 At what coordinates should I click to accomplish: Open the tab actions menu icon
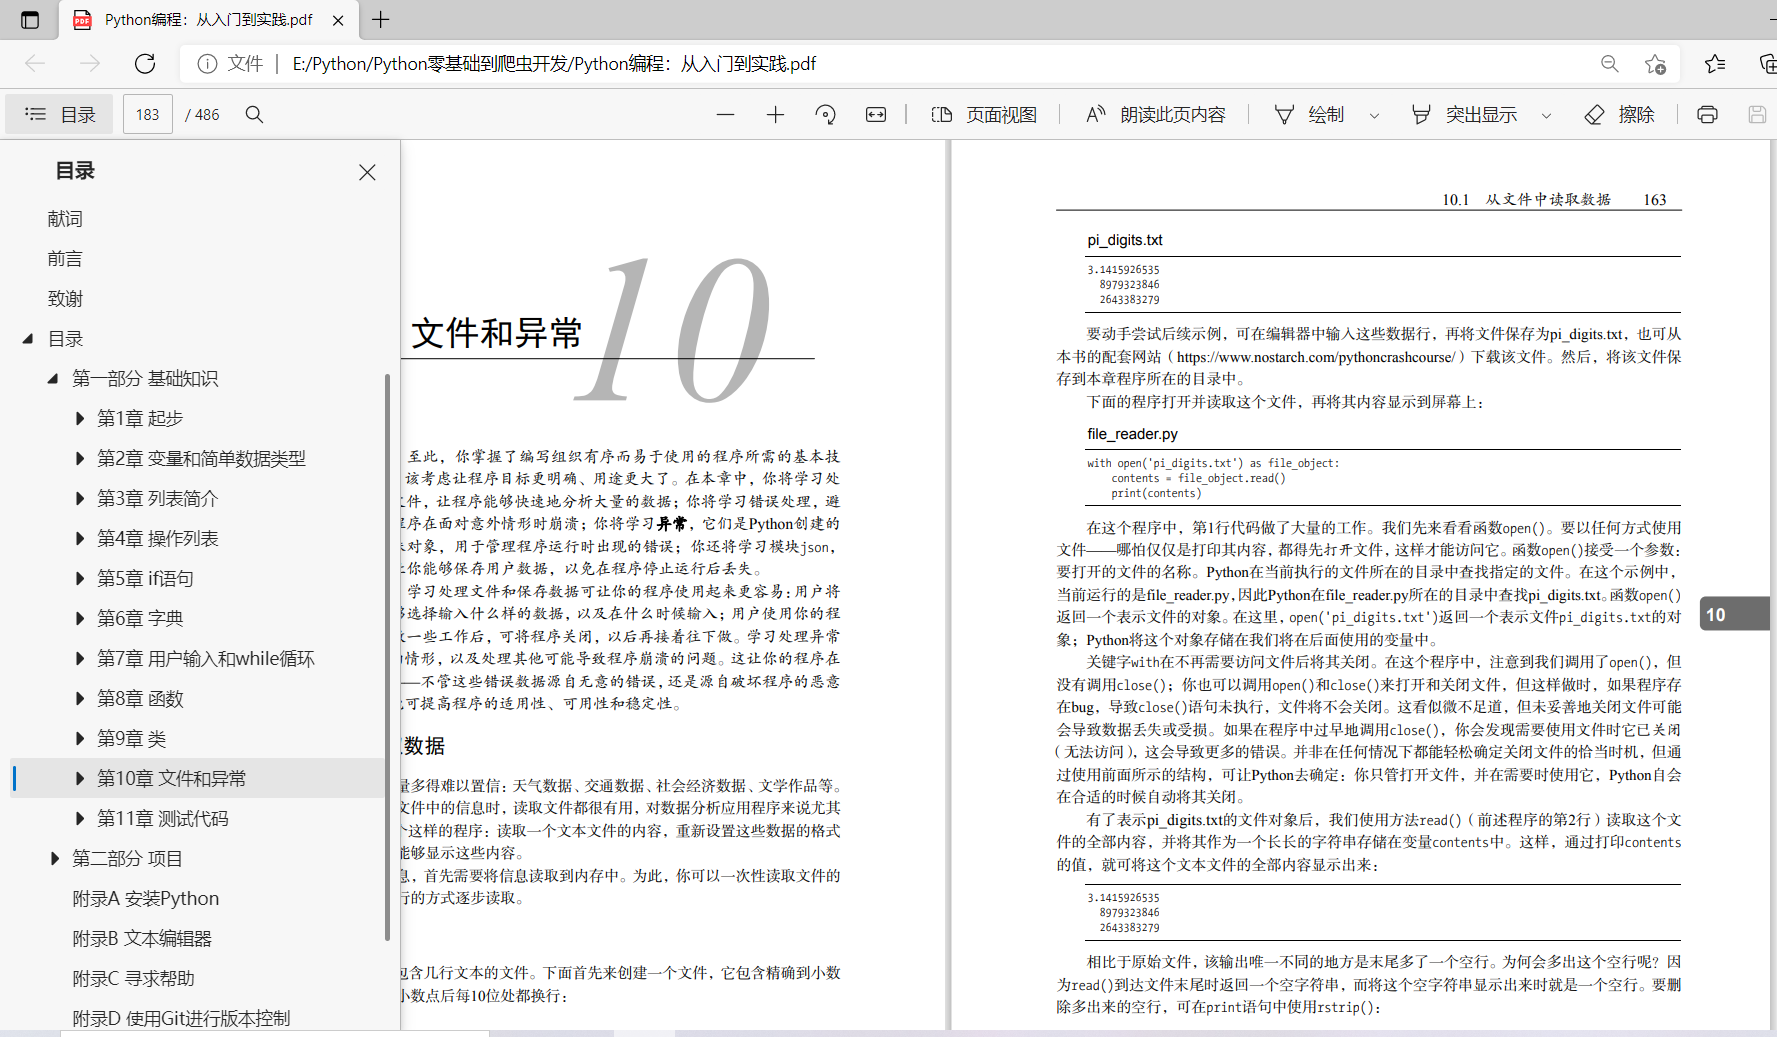coord(30,19)
